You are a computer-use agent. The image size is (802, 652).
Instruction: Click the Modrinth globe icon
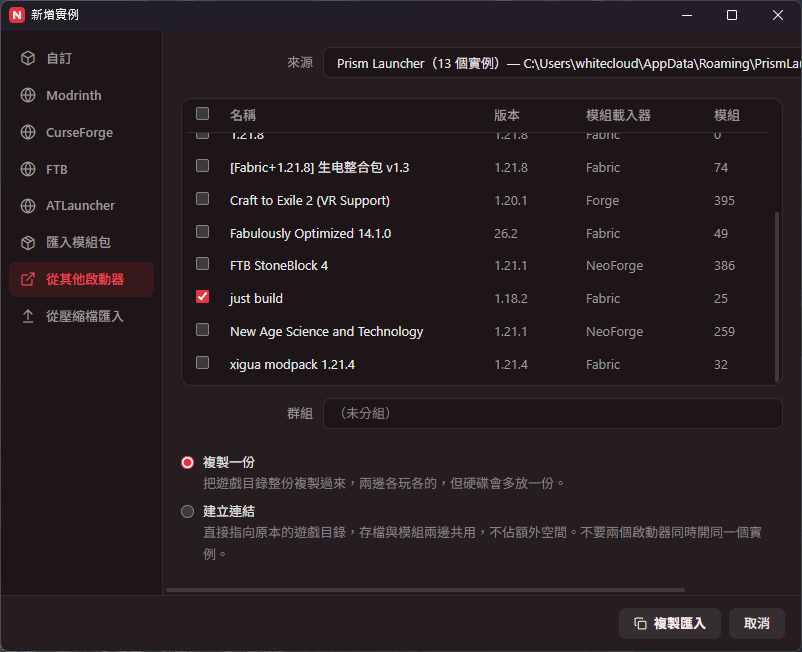(28, 95)
